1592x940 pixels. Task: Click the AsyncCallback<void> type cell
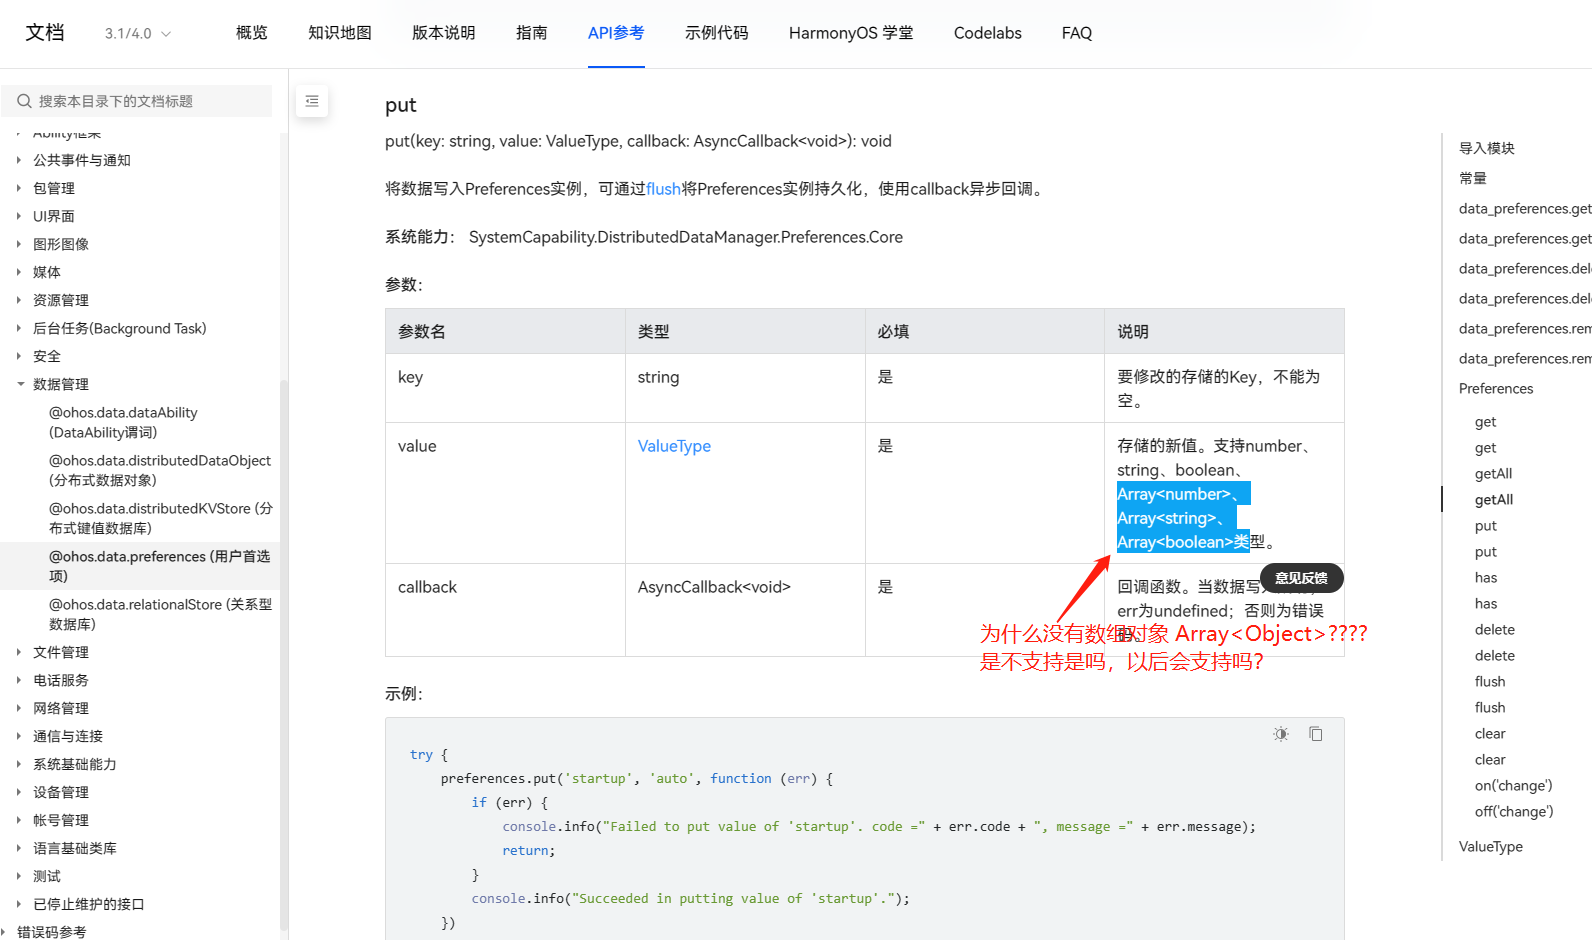coord(745,610)
